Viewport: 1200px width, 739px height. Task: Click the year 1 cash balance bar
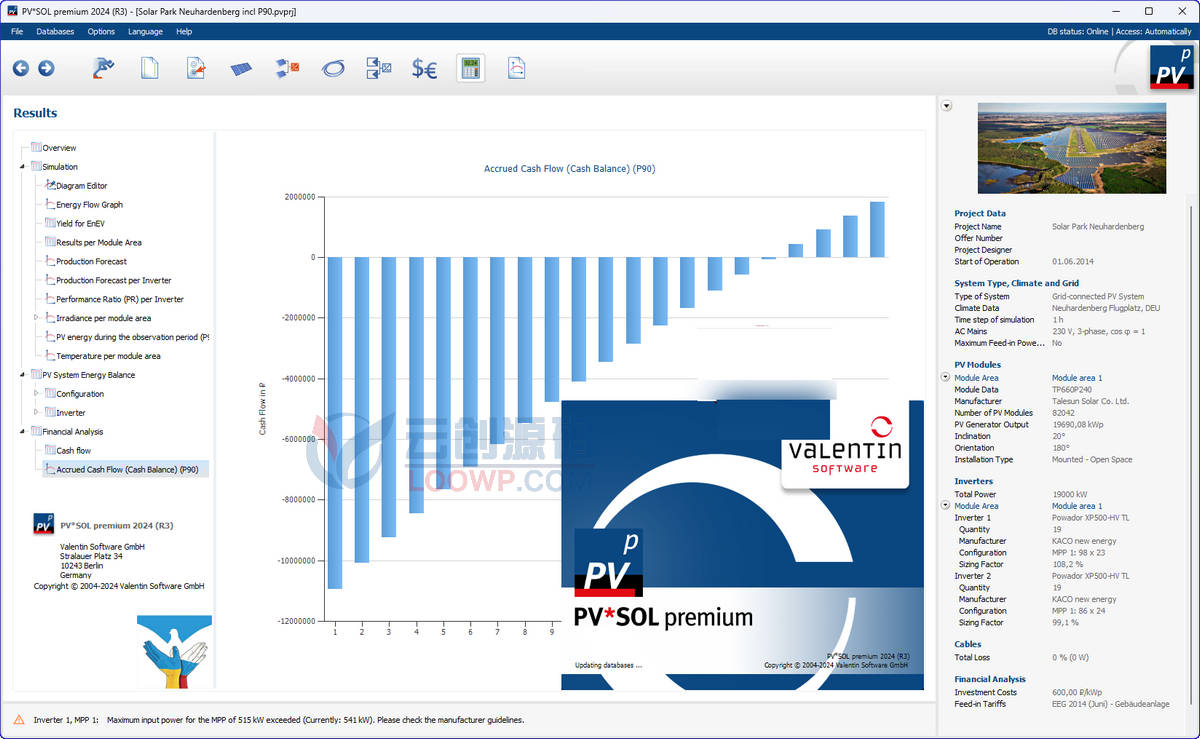[335, 423]
